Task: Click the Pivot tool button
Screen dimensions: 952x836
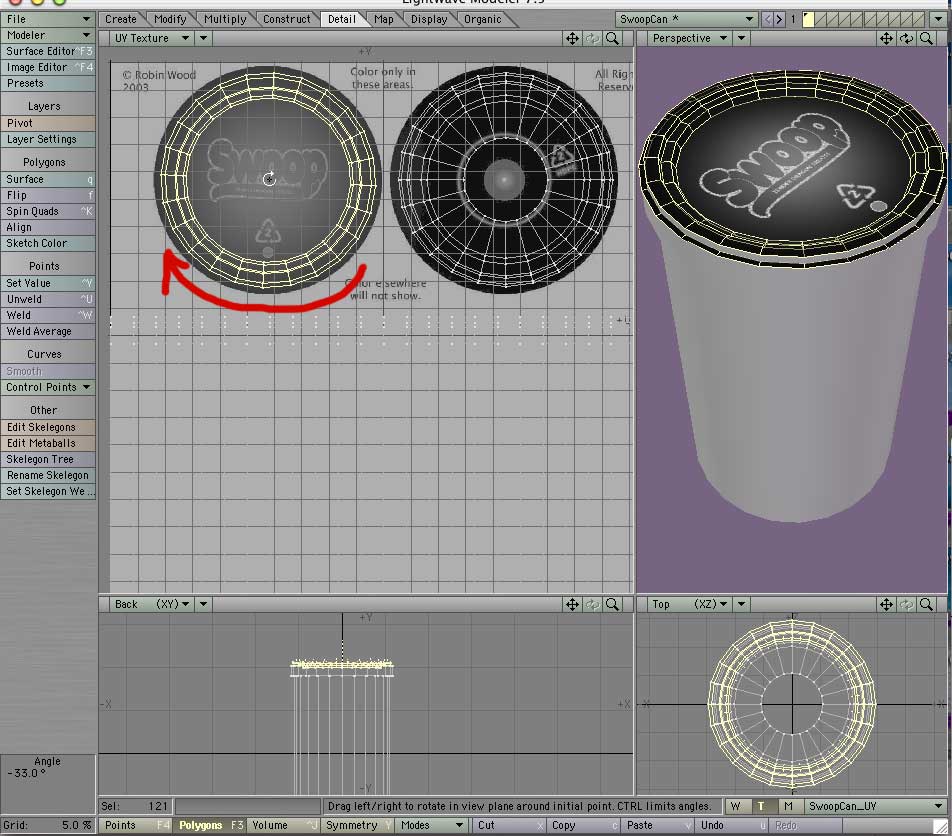Action: pyautogui.click(x=48, y=123)
